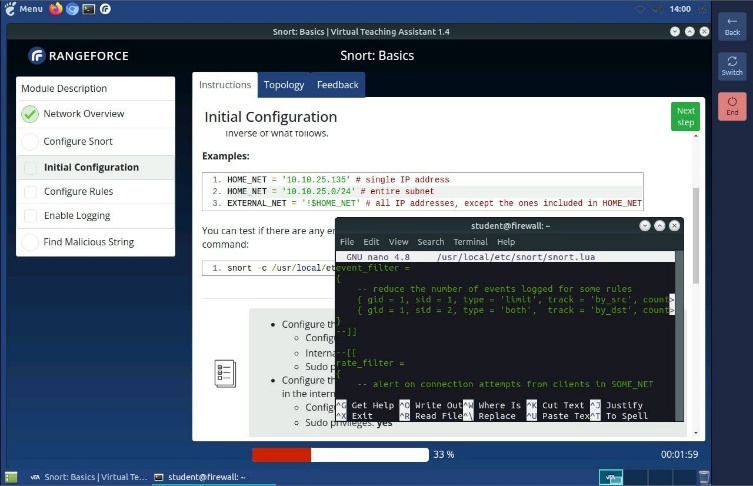The image size is (753, 486).
Task: Click the Back arrow button
Action: pyautogui.click(x=732, y=25)
